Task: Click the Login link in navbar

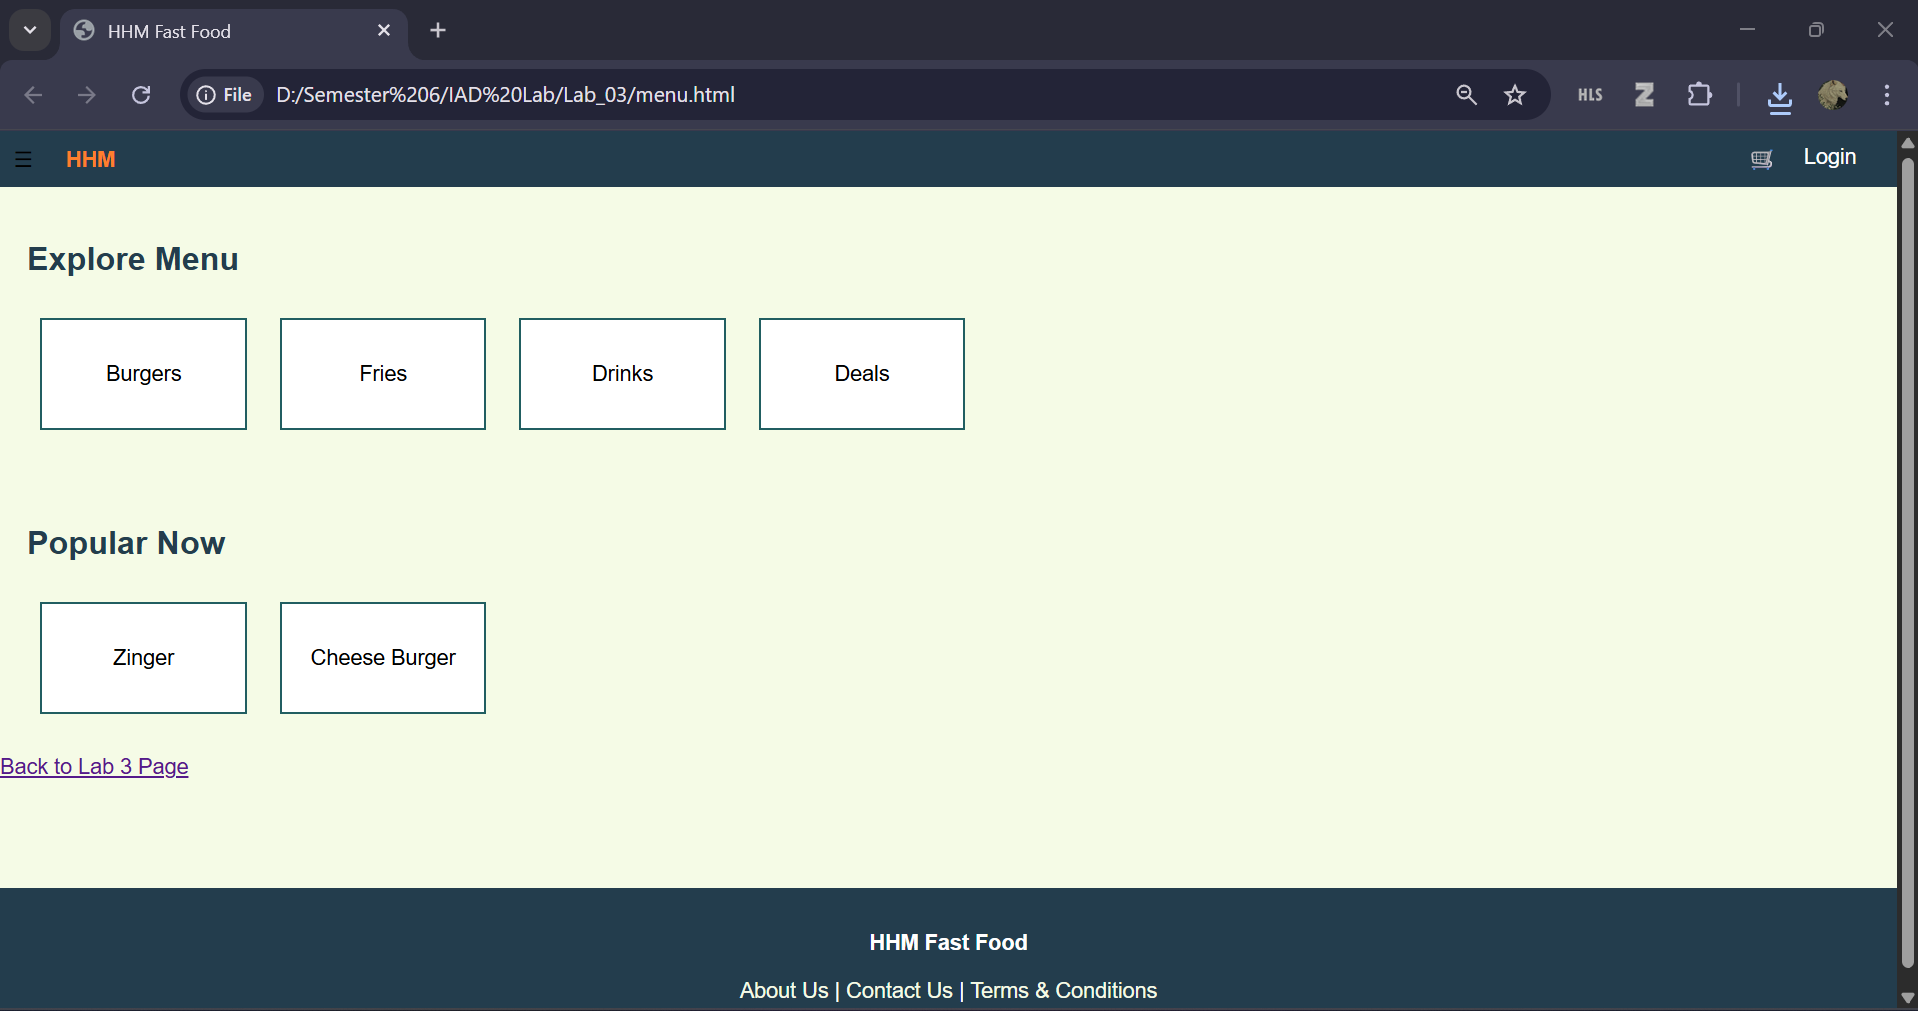Action: tap(1829, 157)
